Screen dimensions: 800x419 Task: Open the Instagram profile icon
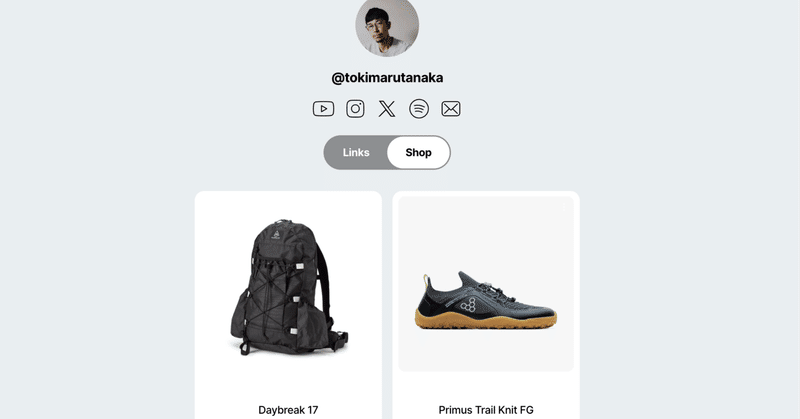[355, 109]
